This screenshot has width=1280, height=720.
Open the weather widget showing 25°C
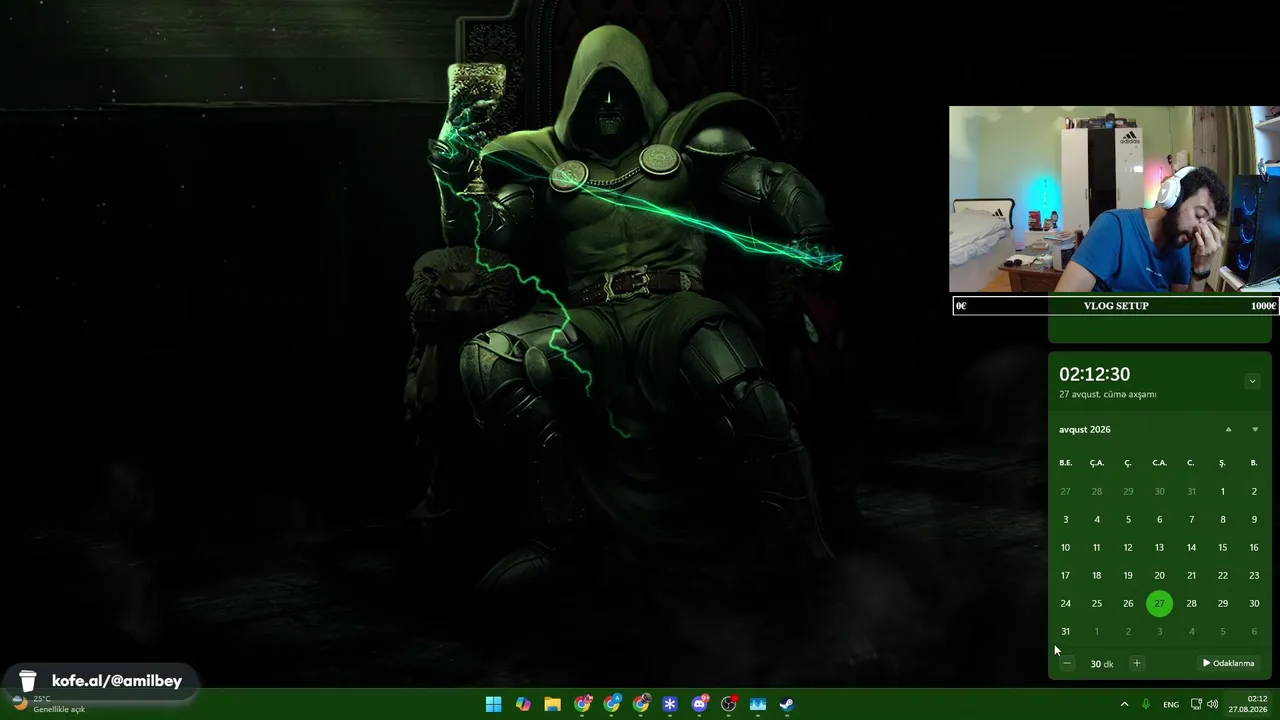[48, 704]
